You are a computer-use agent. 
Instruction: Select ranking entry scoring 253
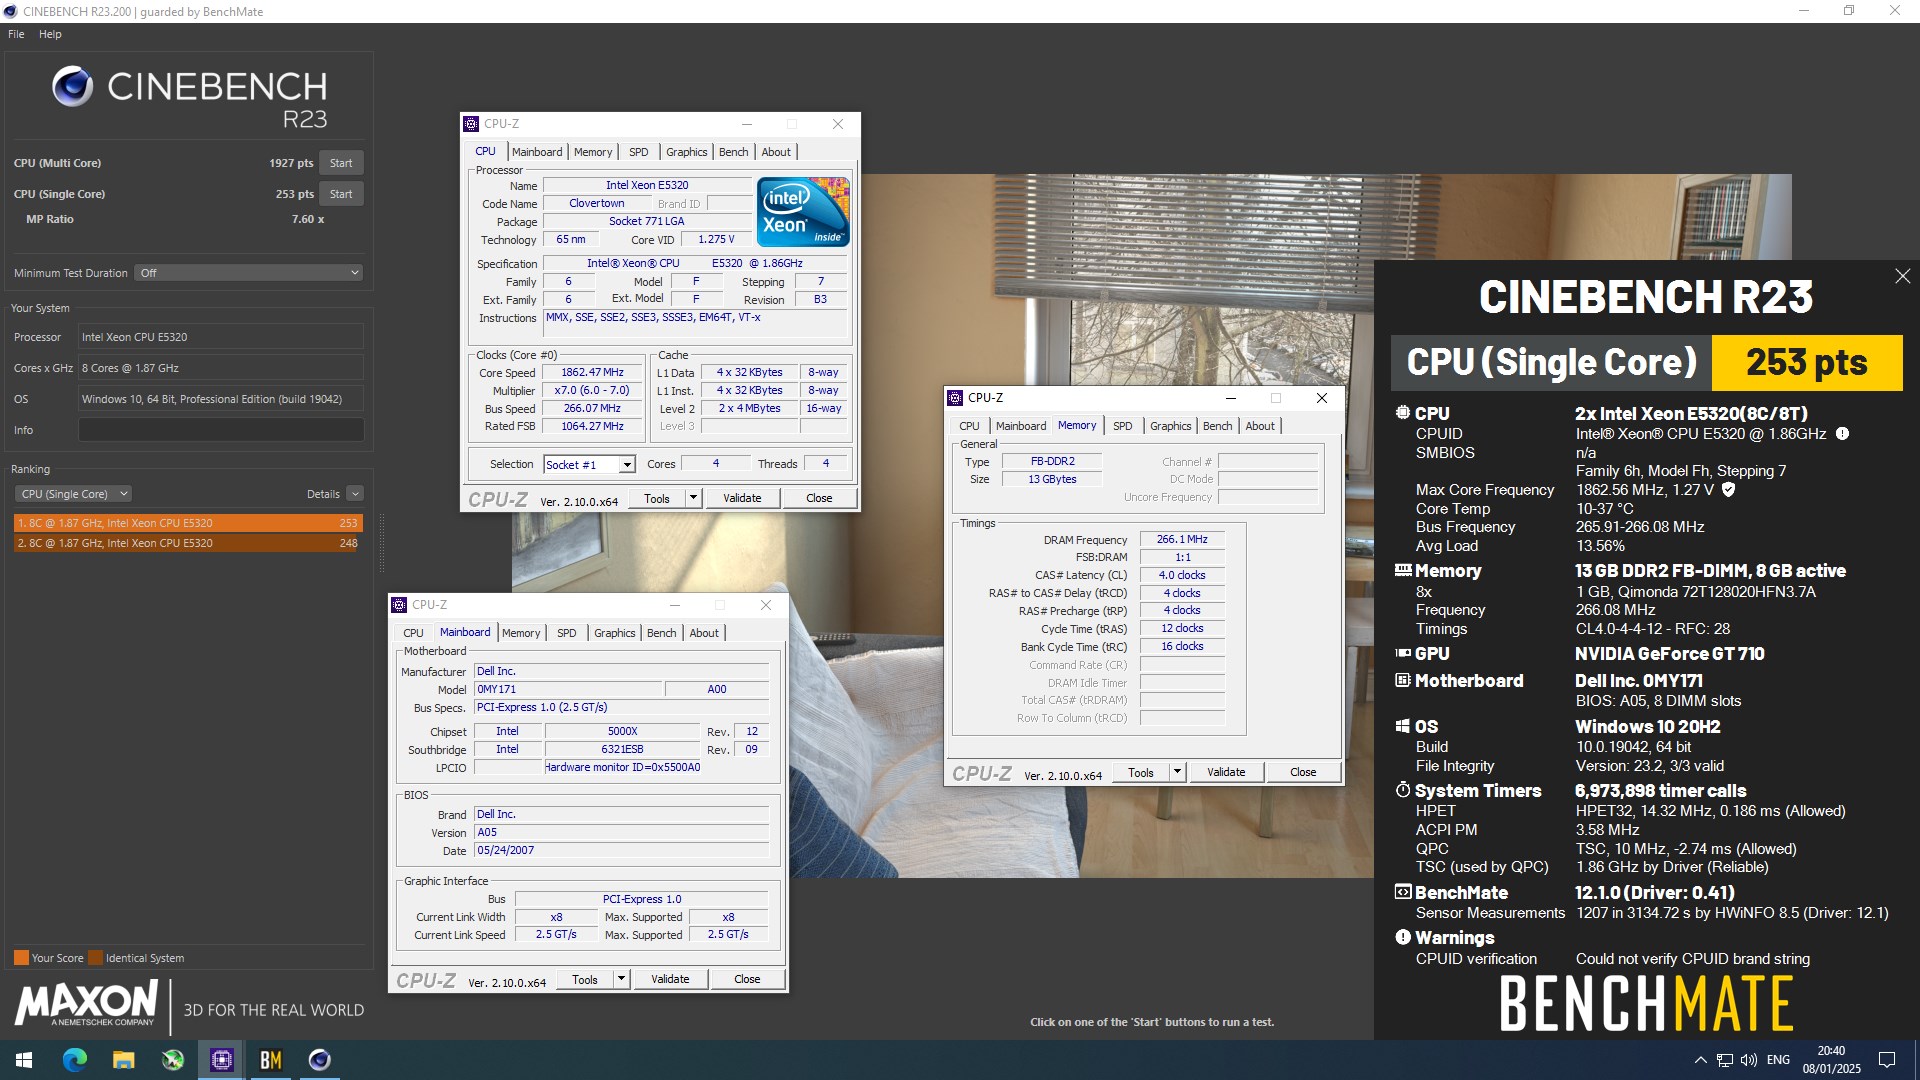click(188, 523)
